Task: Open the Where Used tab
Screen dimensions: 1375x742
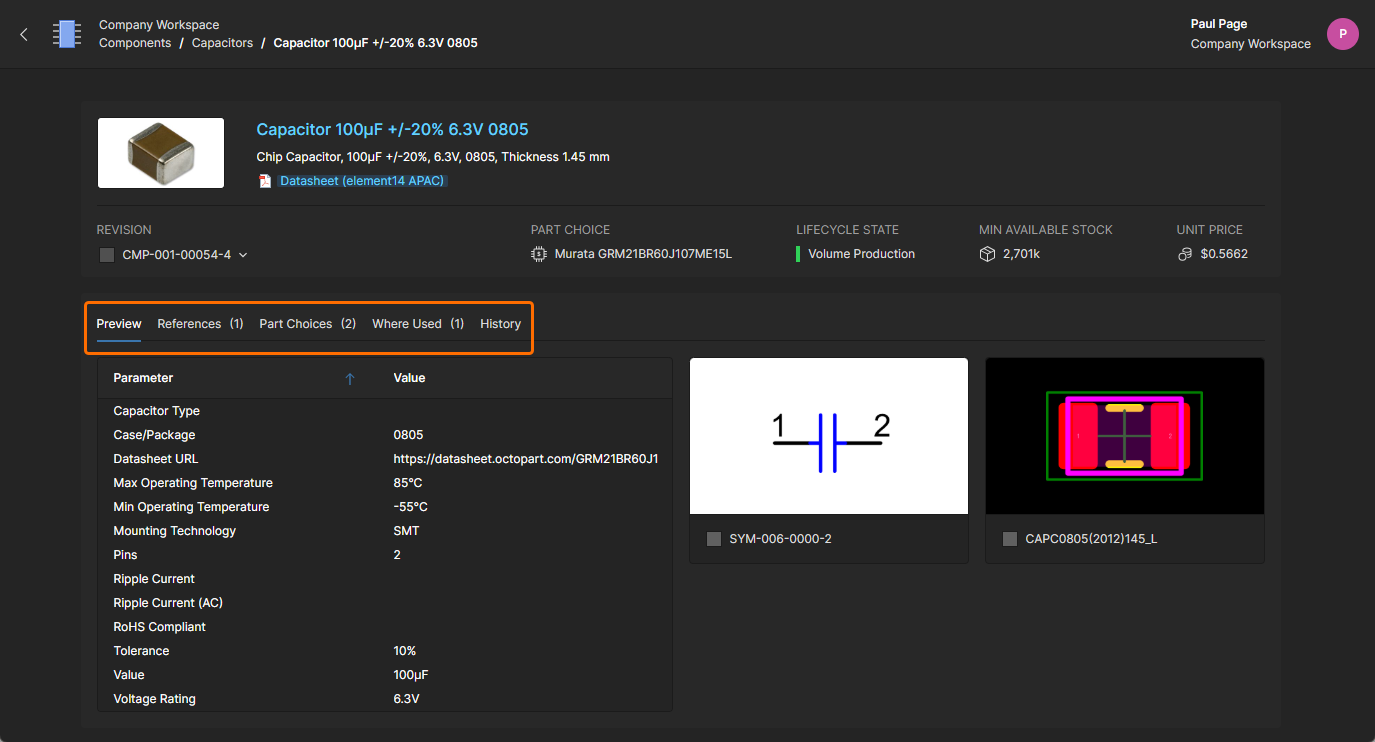Action: [417, 324]
